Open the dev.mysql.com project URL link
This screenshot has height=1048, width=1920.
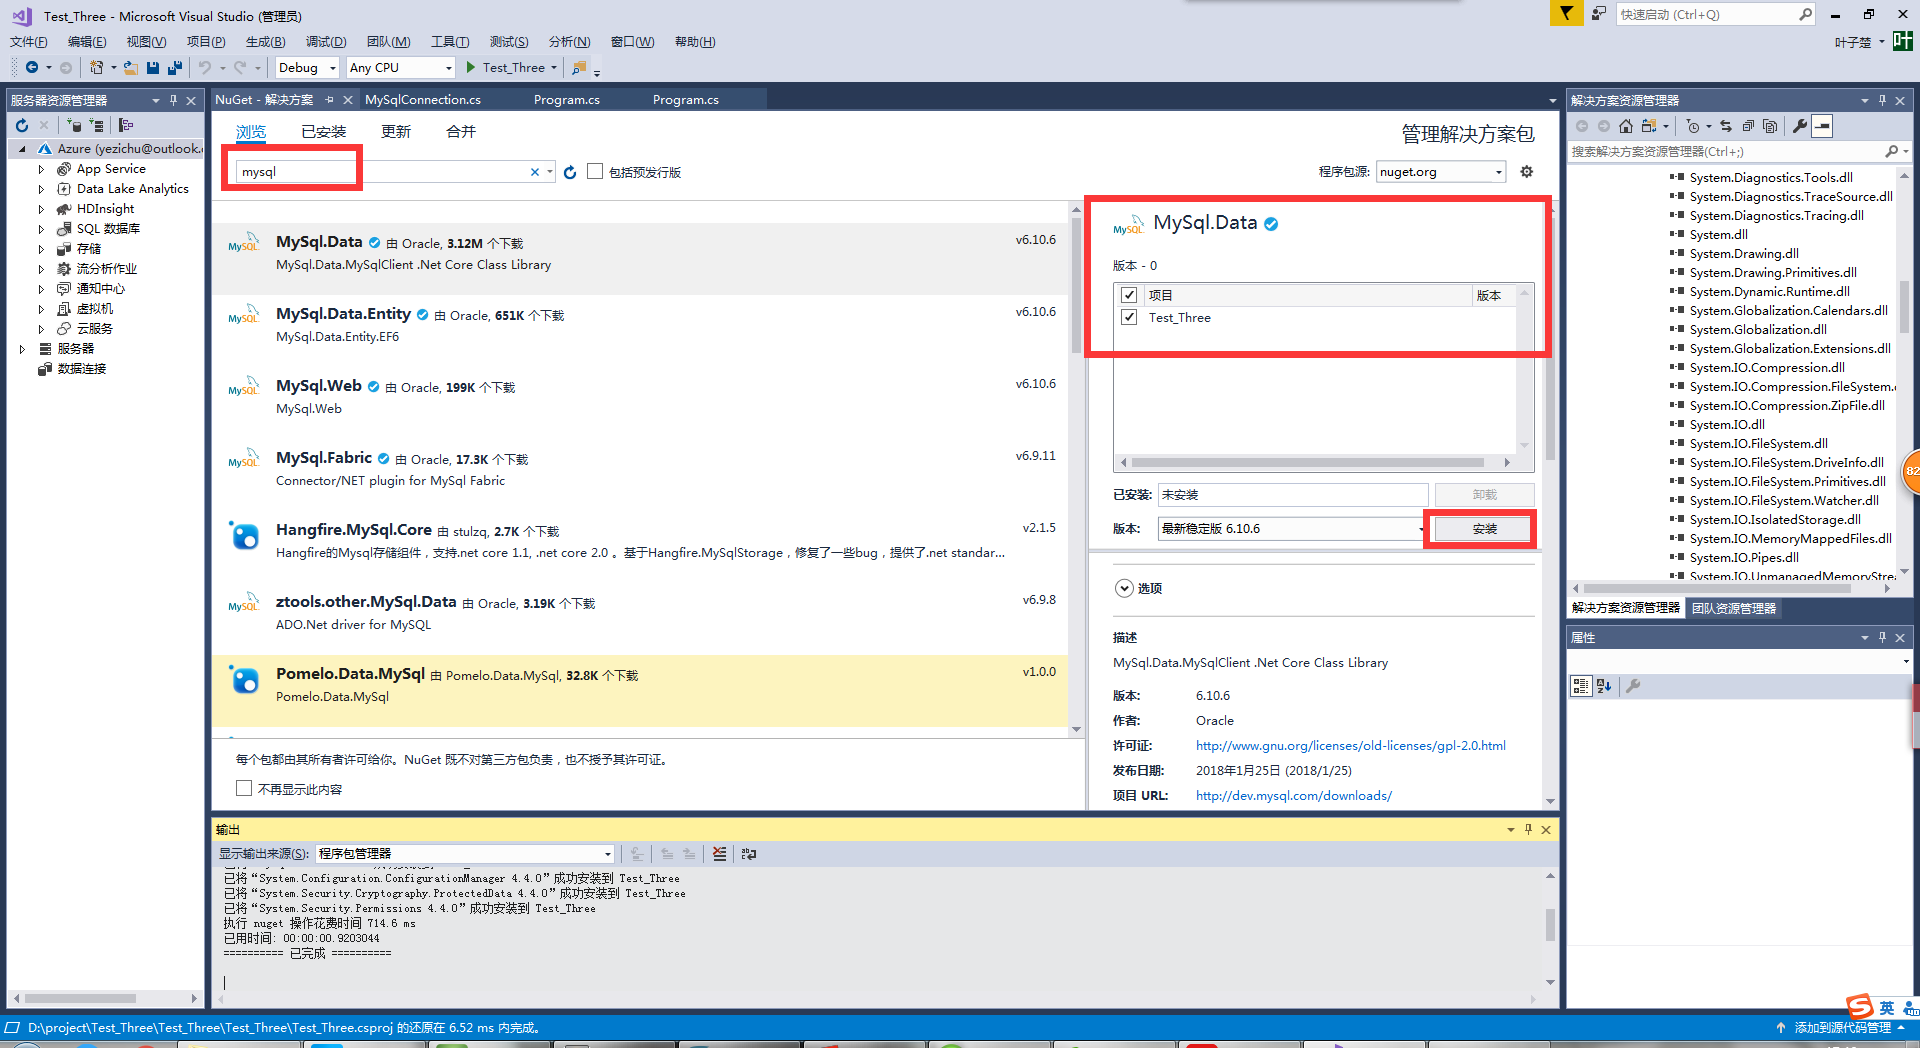1294,795
